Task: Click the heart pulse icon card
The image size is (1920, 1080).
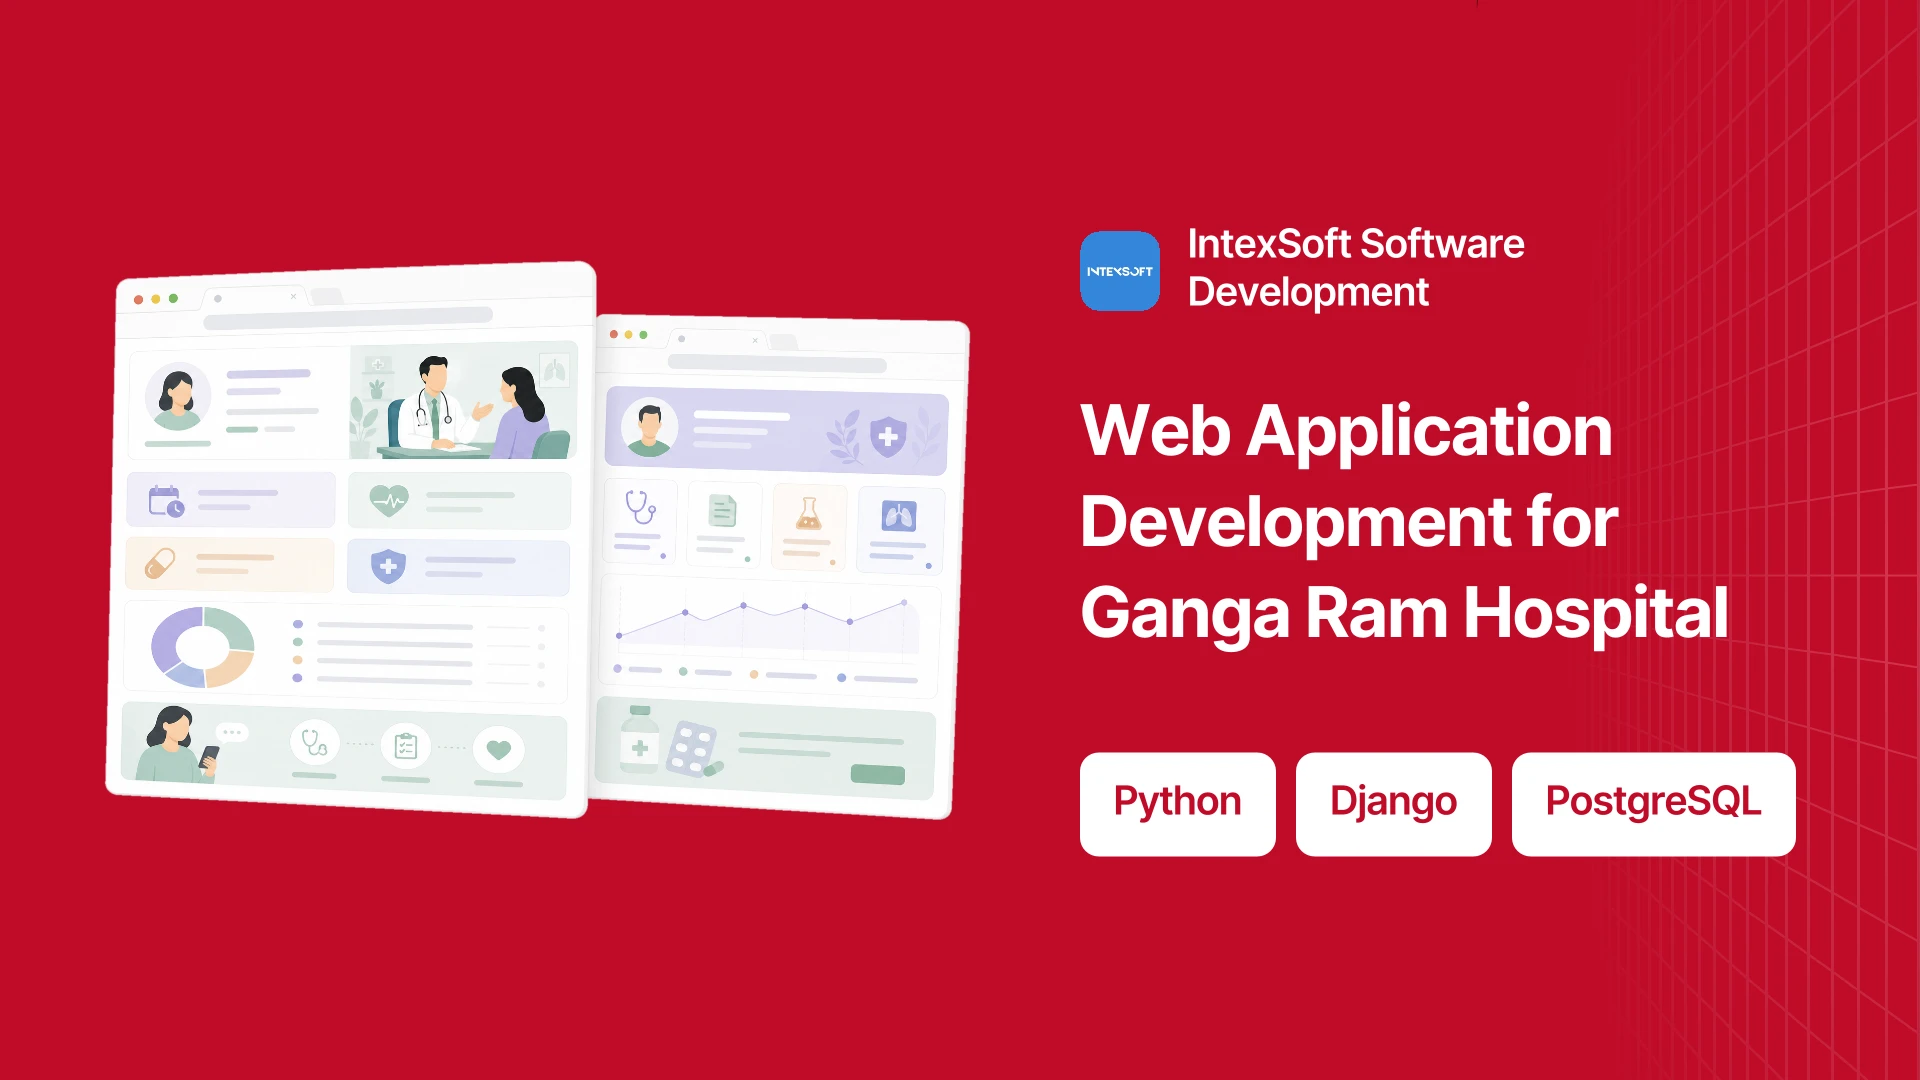Action: pyautogui.click(x=459, y=500)
